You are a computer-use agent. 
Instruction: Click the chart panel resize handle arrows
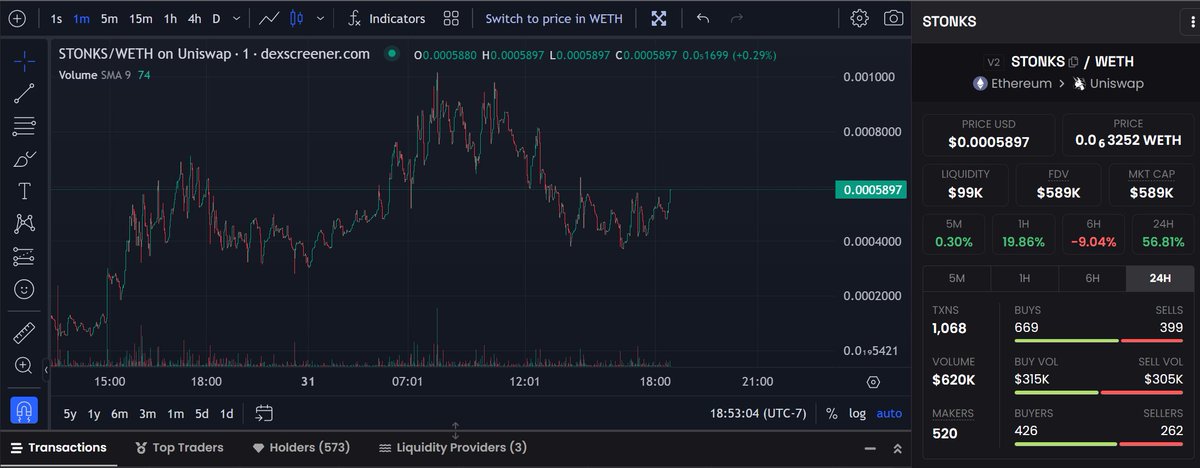(455, 430)
